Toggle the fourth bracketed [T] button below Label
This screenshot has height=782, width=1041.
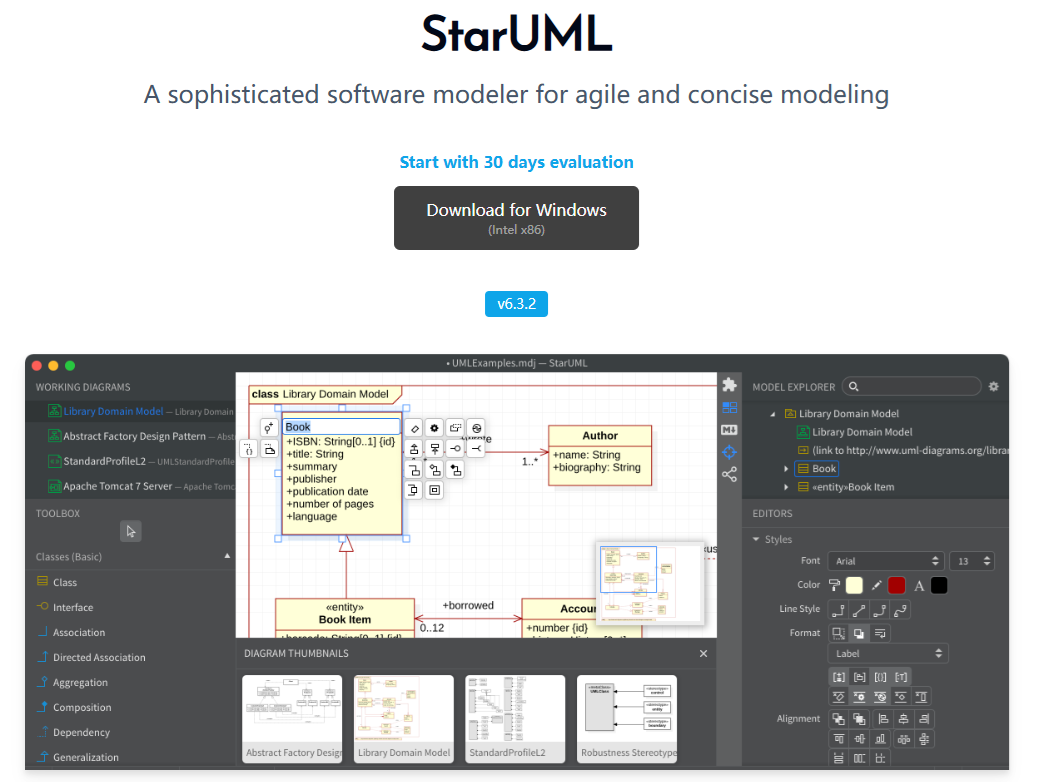901,677
